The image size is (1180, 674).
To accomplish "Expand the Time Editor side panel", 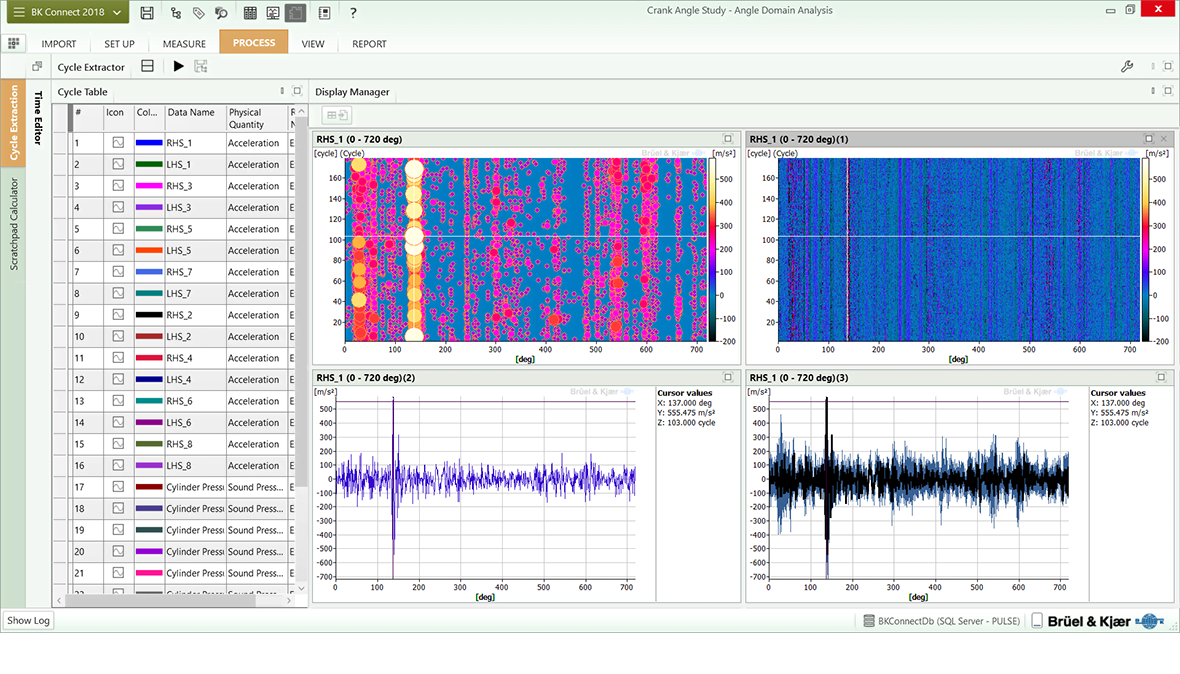I will [40, 118].
